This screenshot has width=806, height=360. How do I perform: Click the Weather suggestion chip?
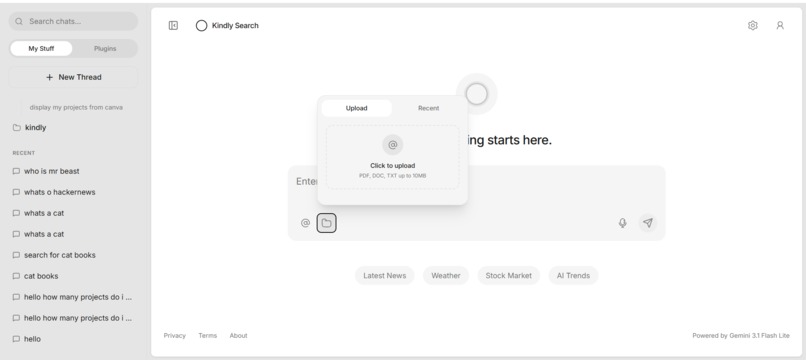point(446,276)
